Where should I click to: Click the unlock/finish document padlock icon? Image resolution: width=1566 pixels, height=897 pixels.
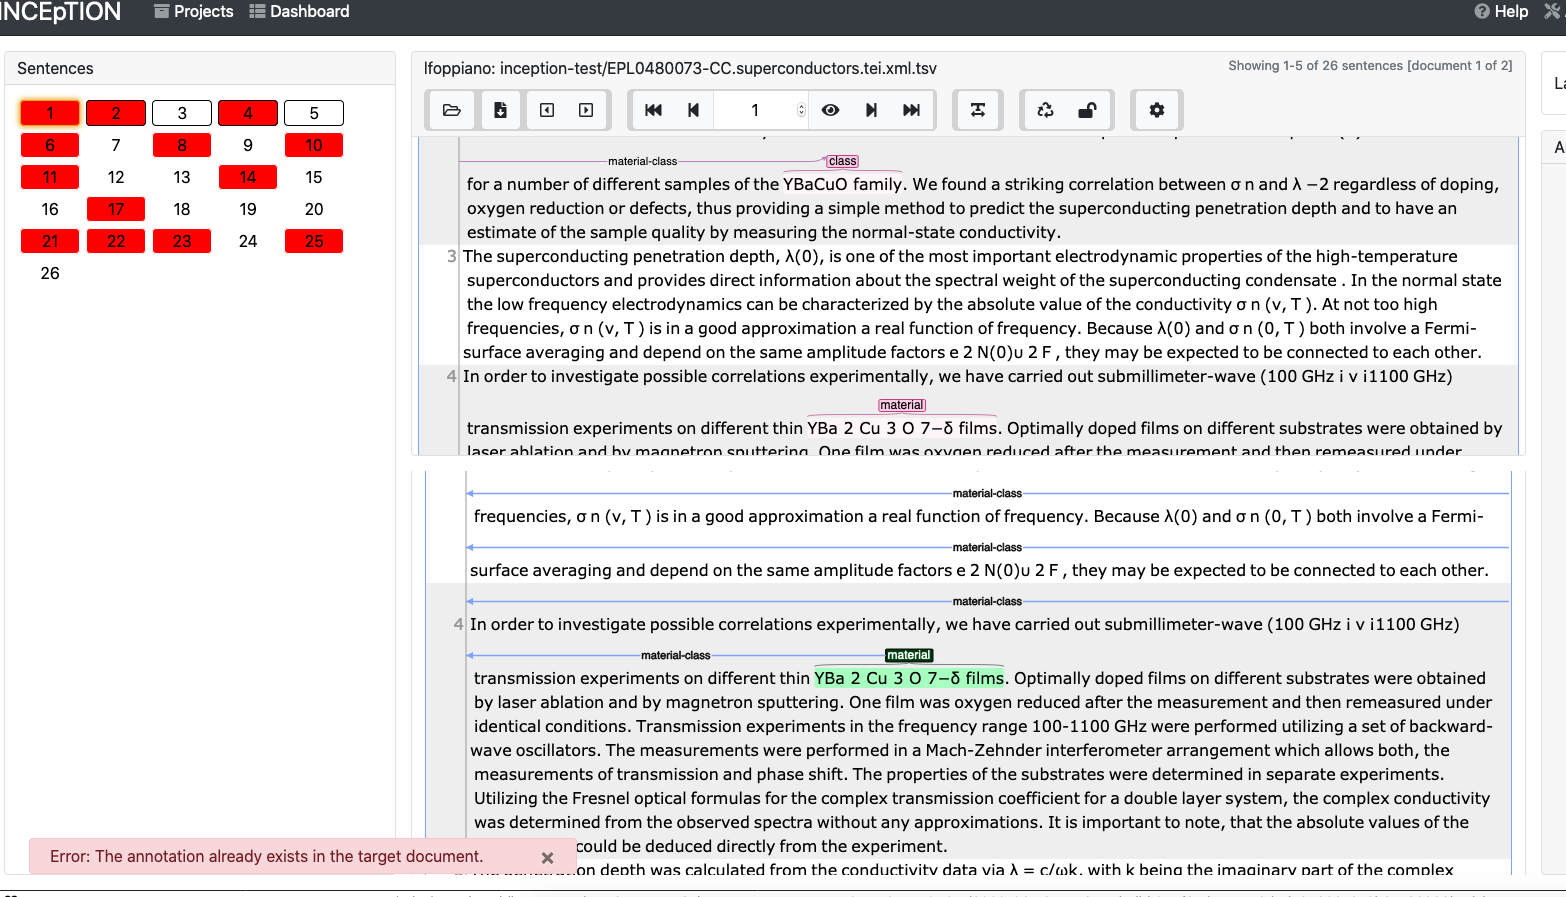[x=1087, y=110]
